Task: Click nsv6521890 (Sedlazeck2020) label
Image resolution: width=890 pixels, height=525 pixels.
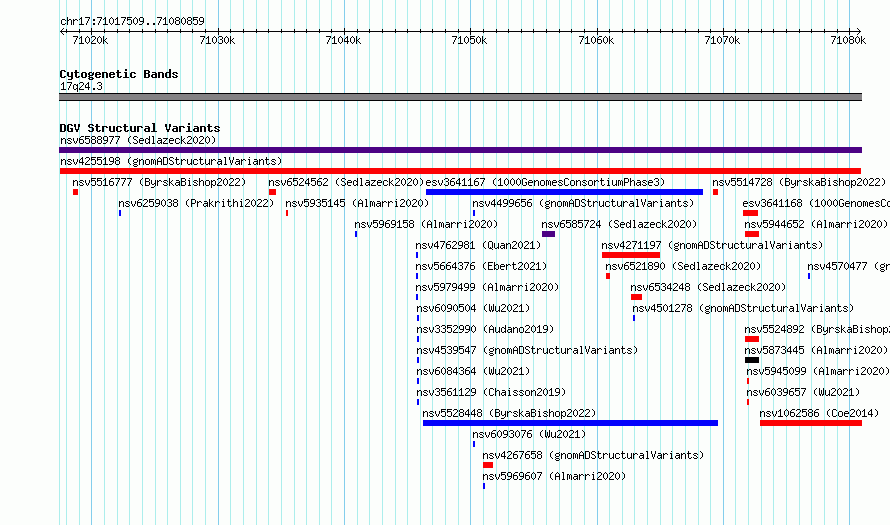Action: 683,266
